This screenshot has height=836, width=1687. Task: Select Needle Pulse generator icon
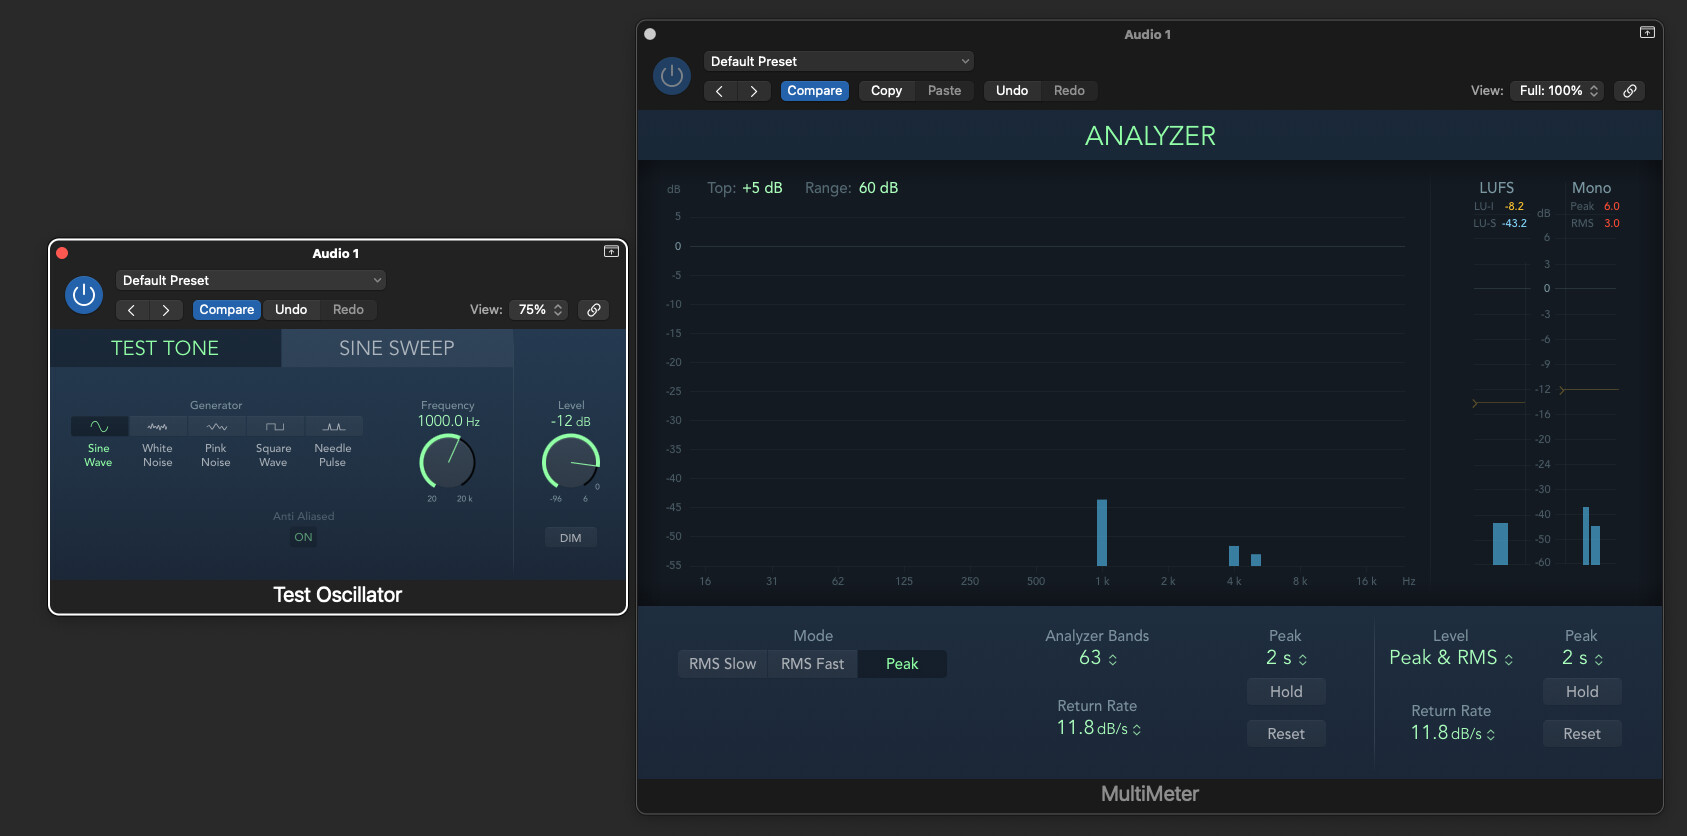pyautogui.click(x=333, y=427)
